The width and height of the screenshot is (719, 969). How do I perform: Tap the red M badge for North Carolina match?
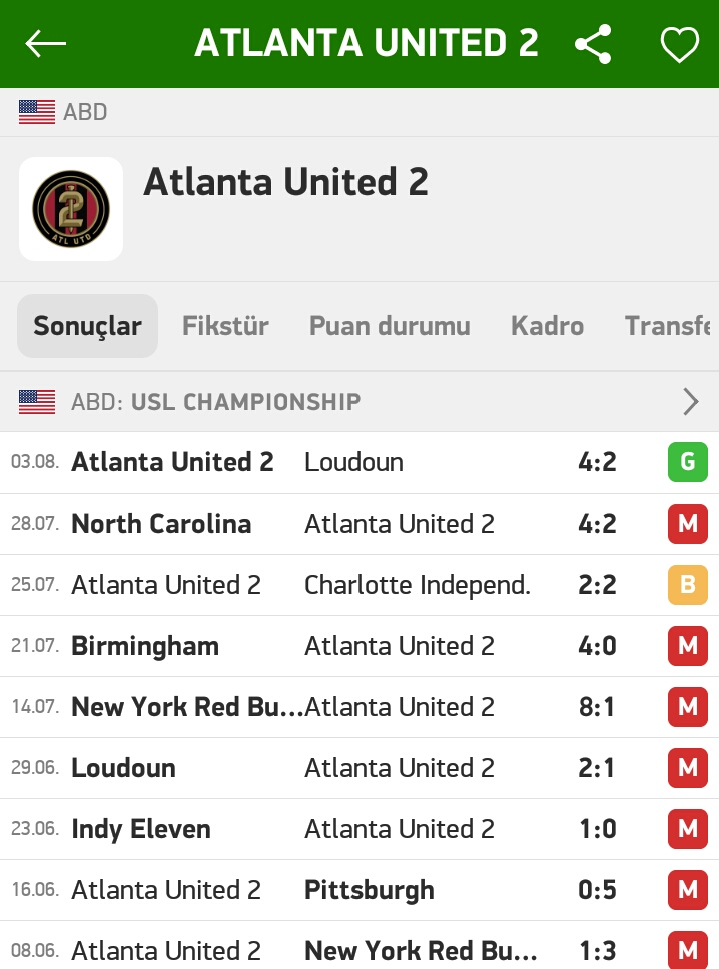point(687,523)
